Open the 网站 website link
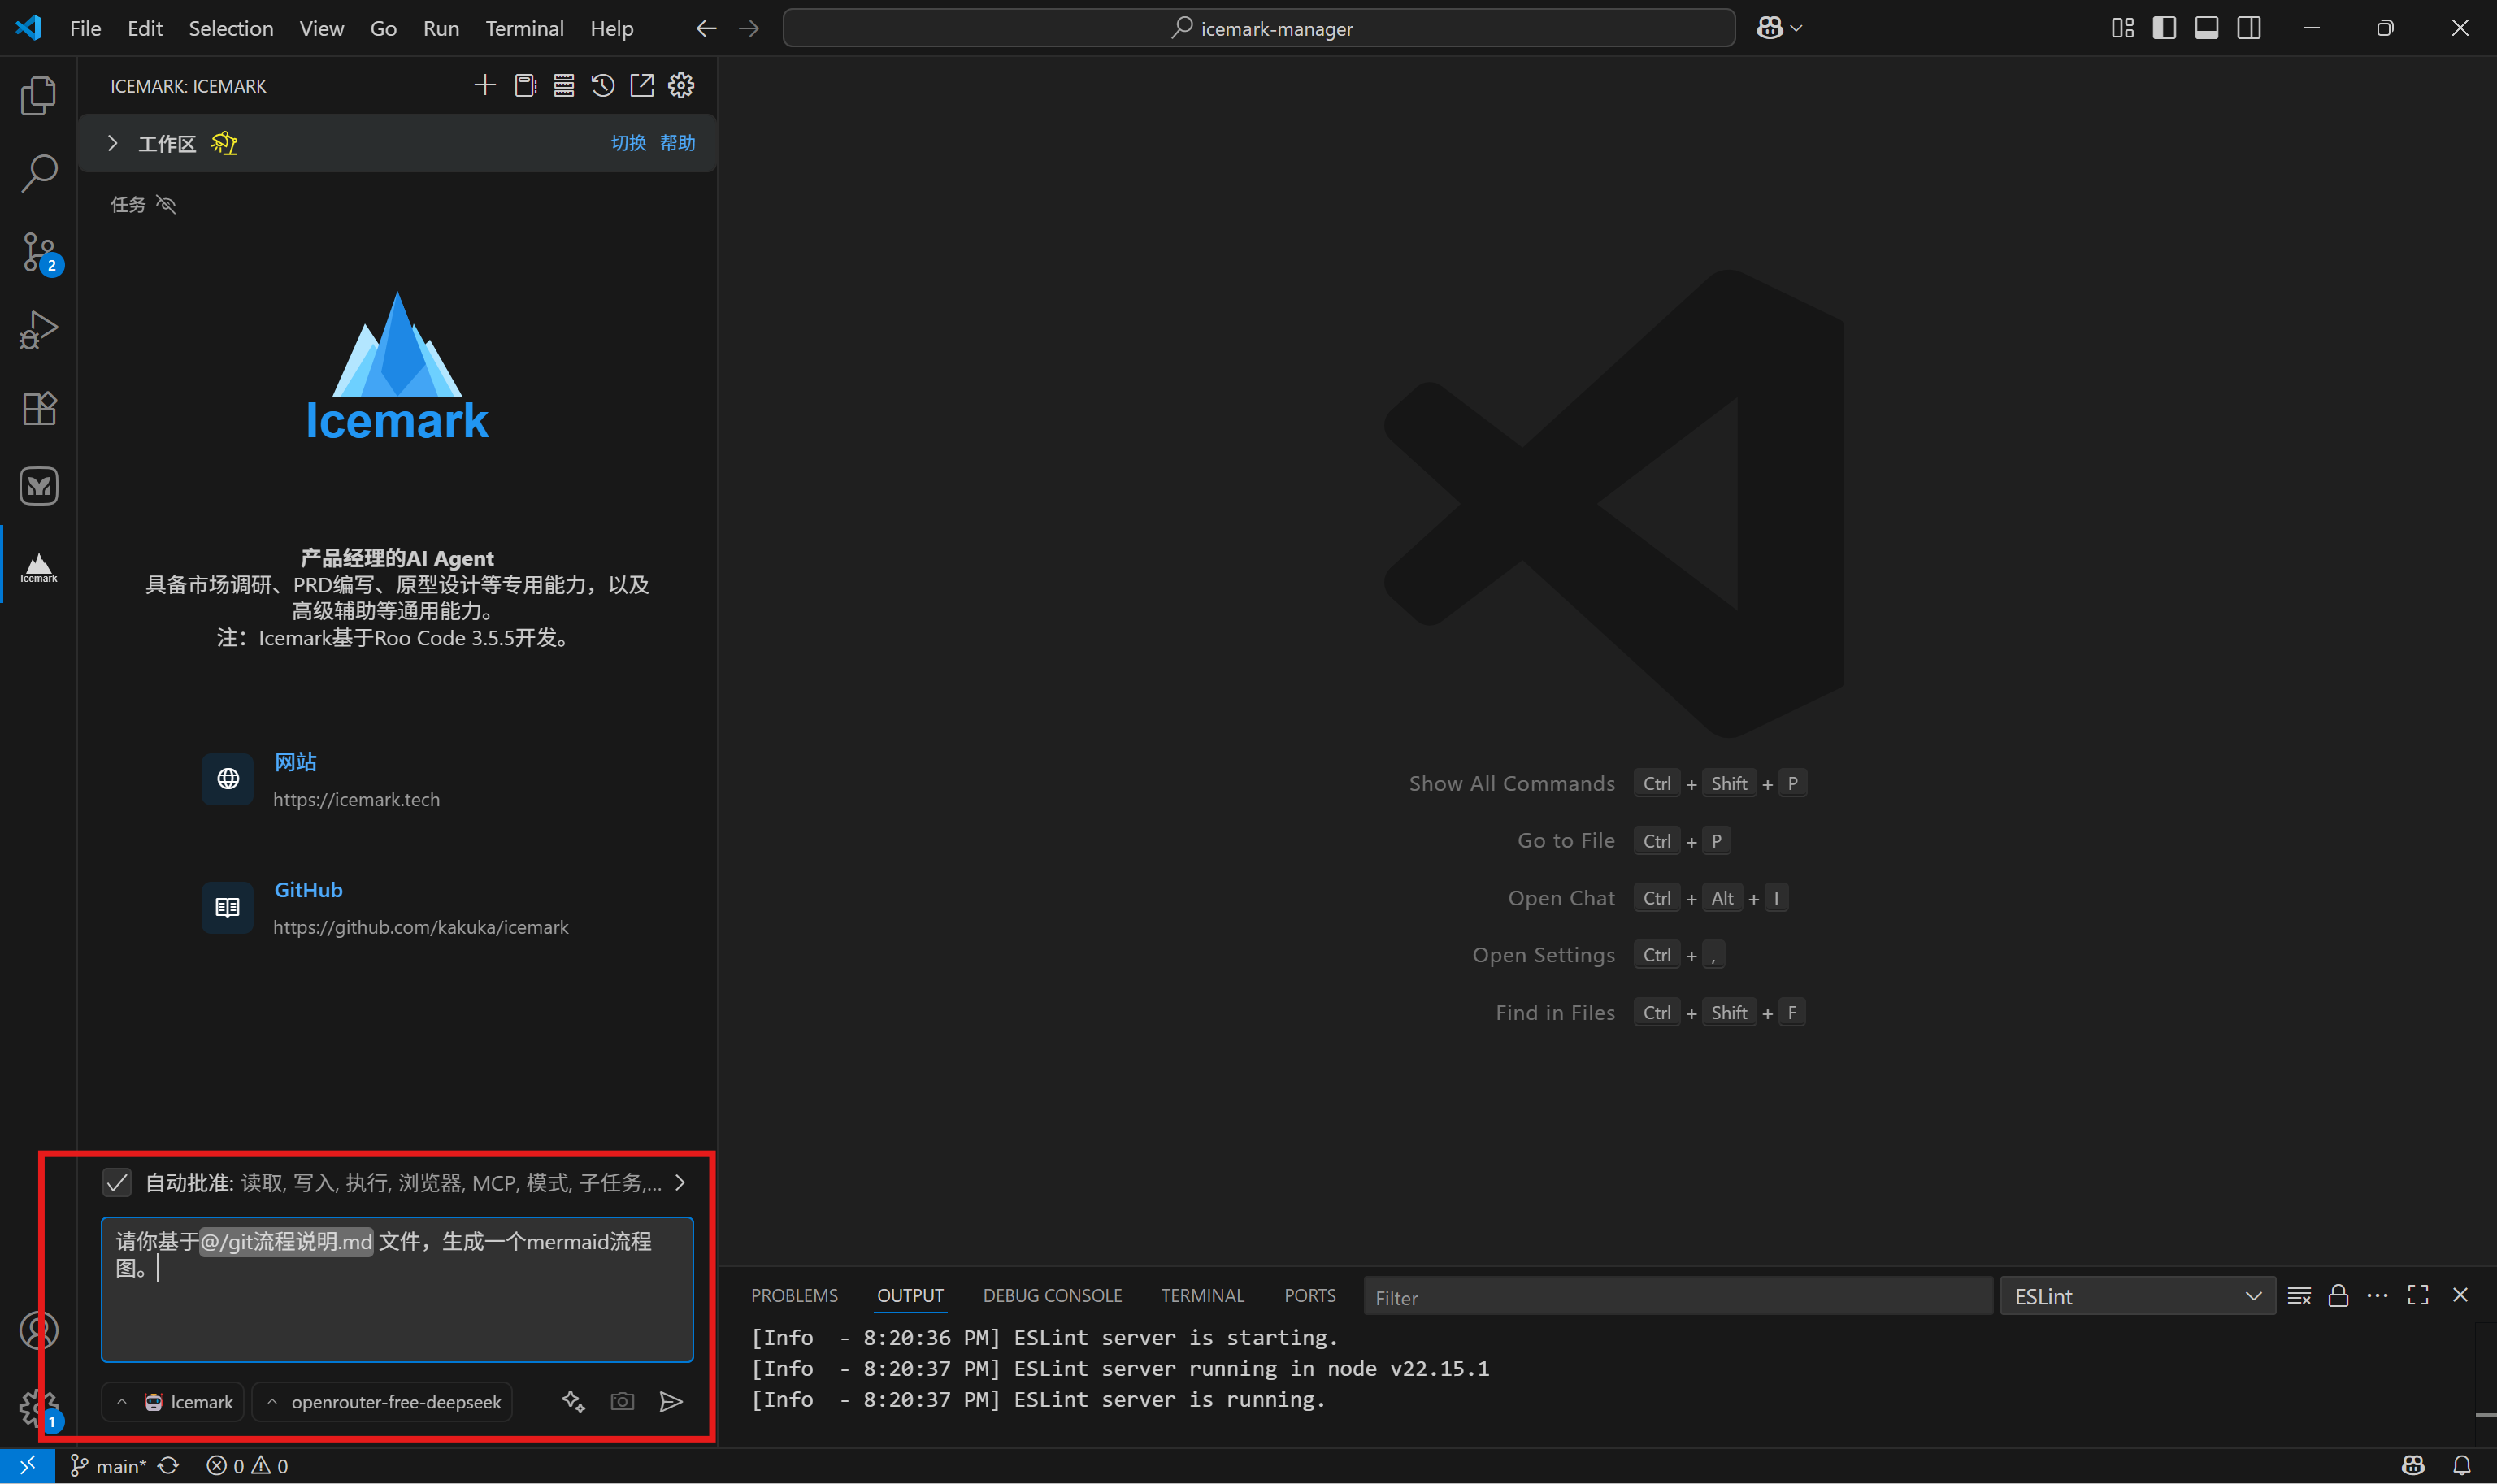This screenshot has width=2497, height=1484. (x=295, y=762)
